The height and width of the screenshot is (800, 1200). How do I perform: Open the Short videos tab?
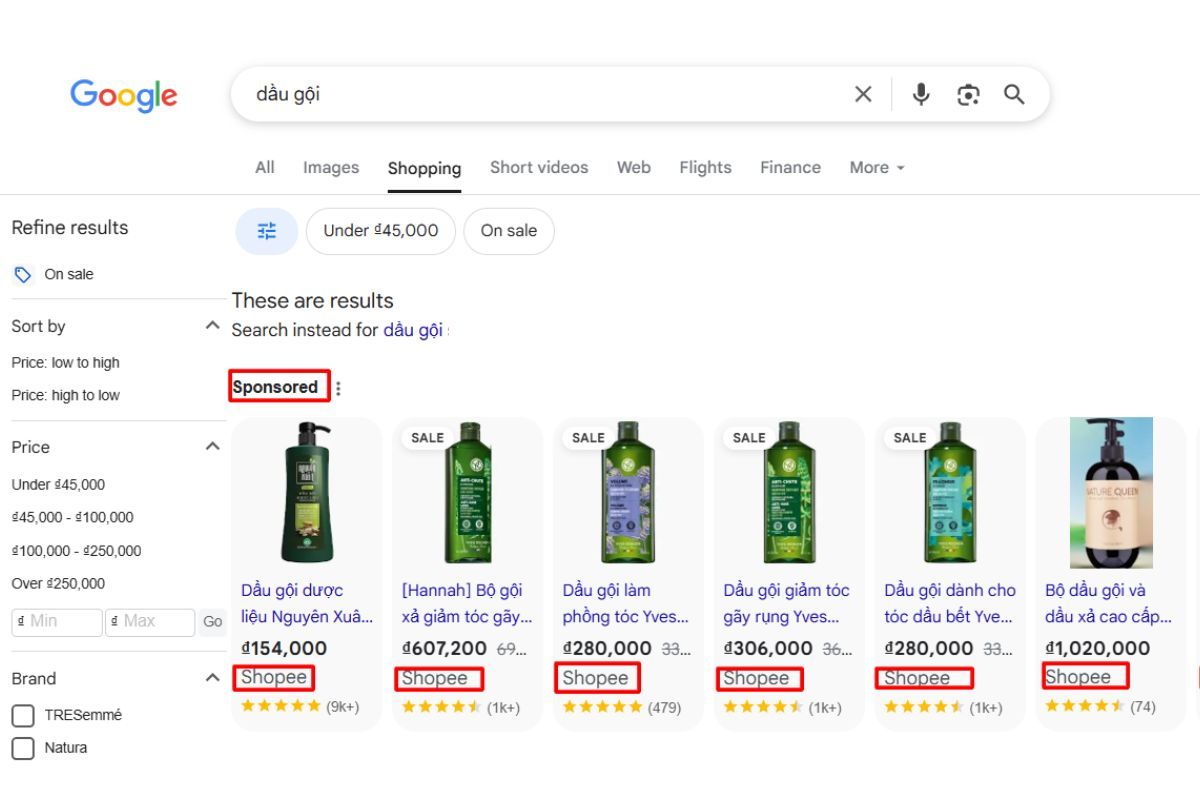539,167
